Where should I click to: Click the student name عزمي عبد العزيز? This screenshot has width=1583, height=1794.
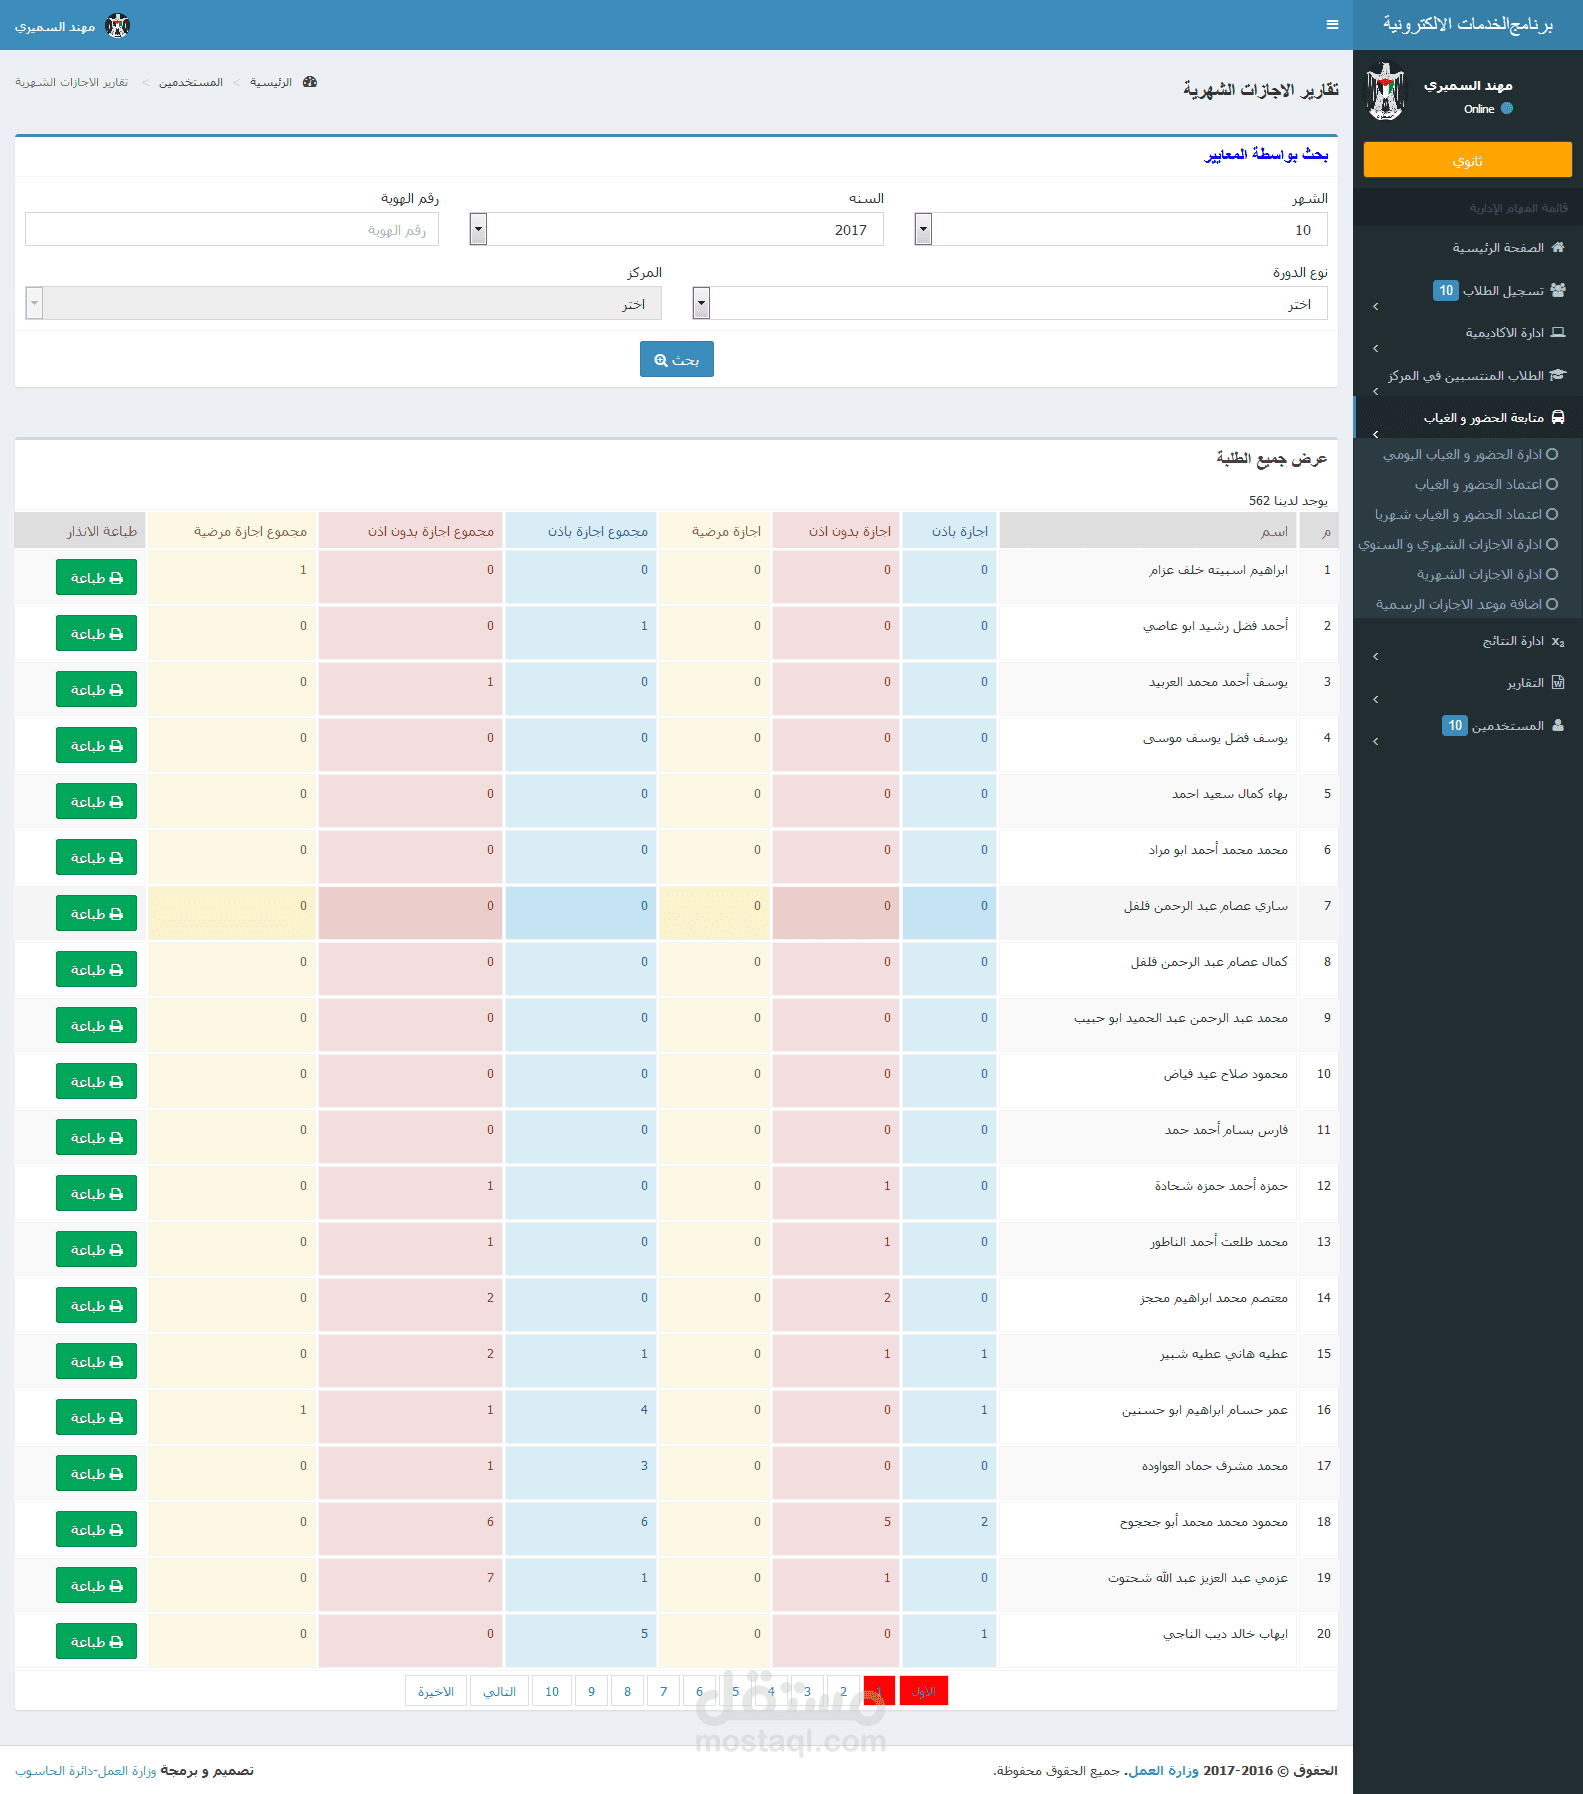tap(1198, 1578)
